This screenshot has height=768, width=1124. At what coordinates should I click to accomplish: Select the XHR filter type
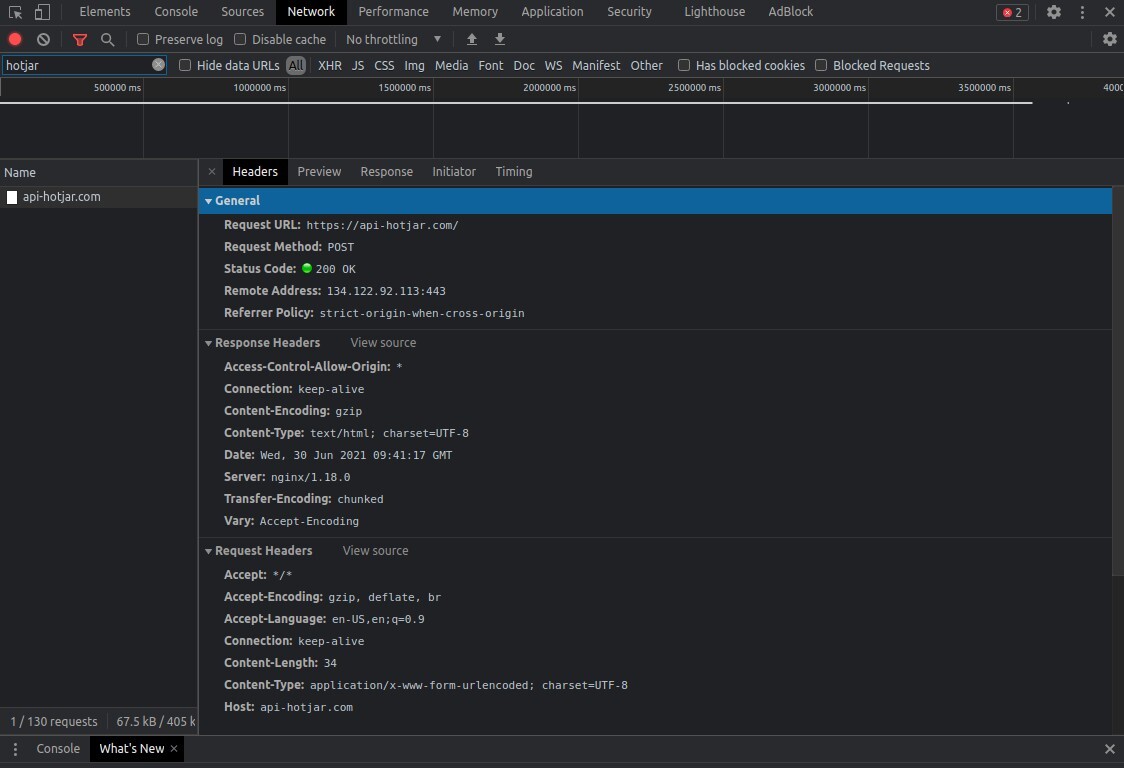pyautogui.click(x=329, y=65)
